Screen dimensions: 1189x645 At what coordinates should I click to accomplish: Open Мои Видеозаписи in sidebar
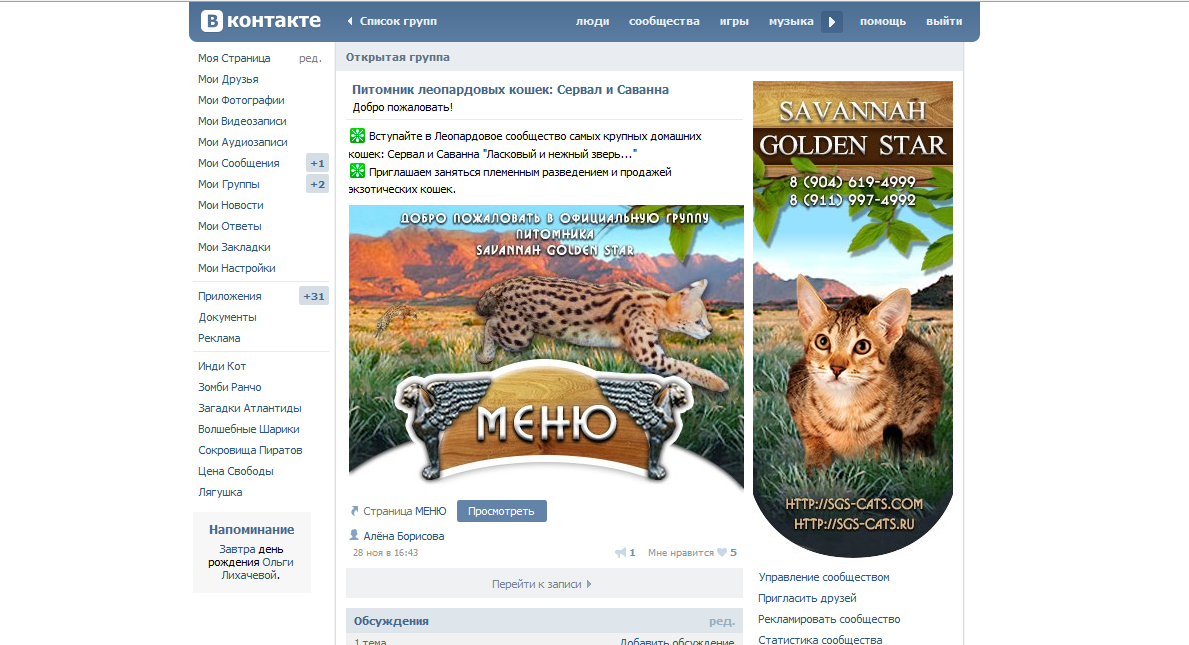[x=242, y=121]
